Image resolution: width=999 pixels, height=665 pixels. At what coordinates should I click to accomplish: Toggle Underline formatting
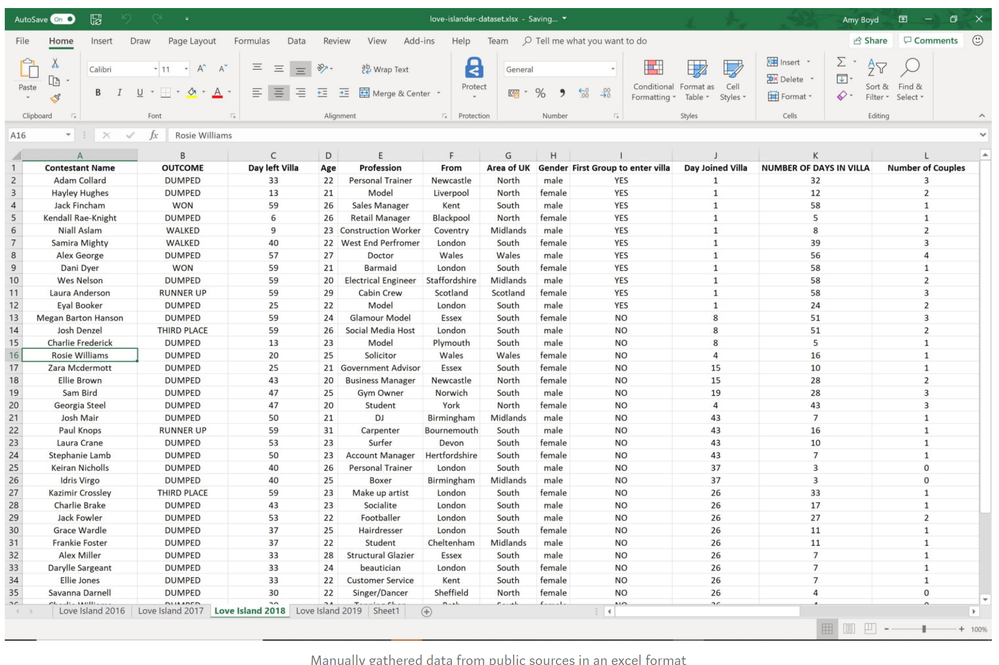pos(140,93)
